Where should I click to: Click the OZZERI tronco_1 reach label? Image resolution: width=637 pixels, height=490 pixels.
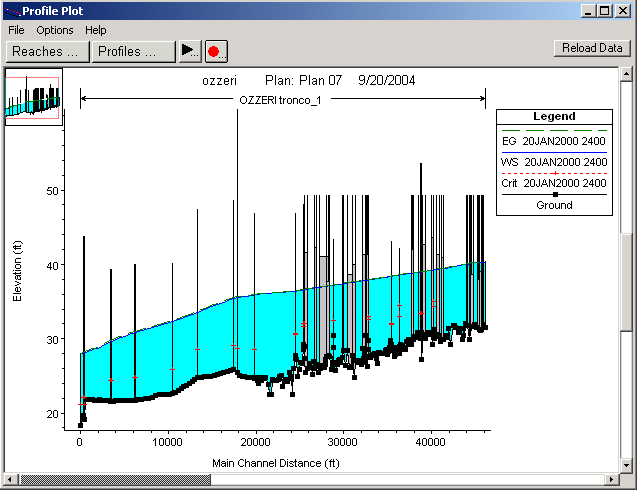[280, 100]
